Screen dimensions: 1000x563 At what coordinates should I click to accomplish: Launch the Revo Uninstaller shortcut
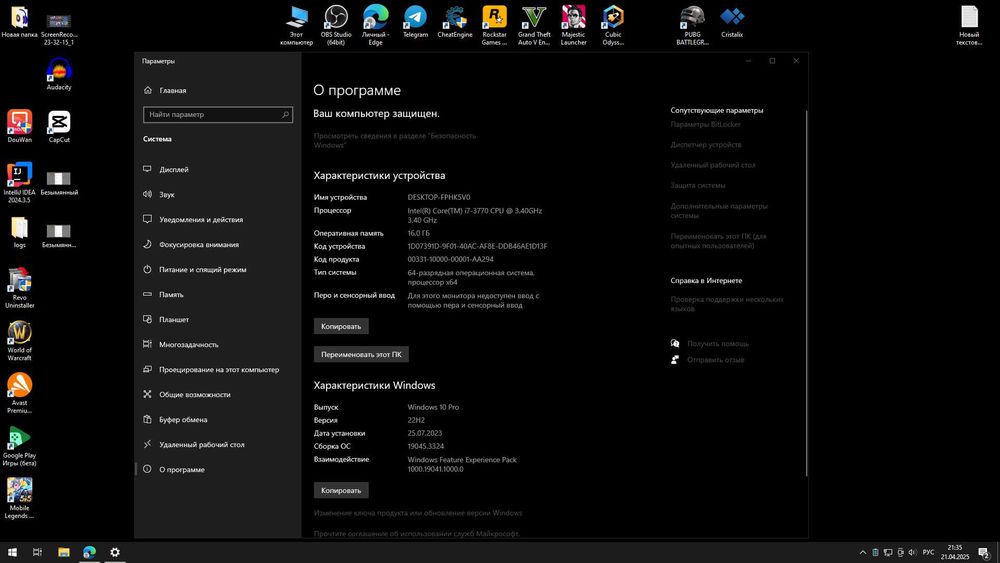19,288
